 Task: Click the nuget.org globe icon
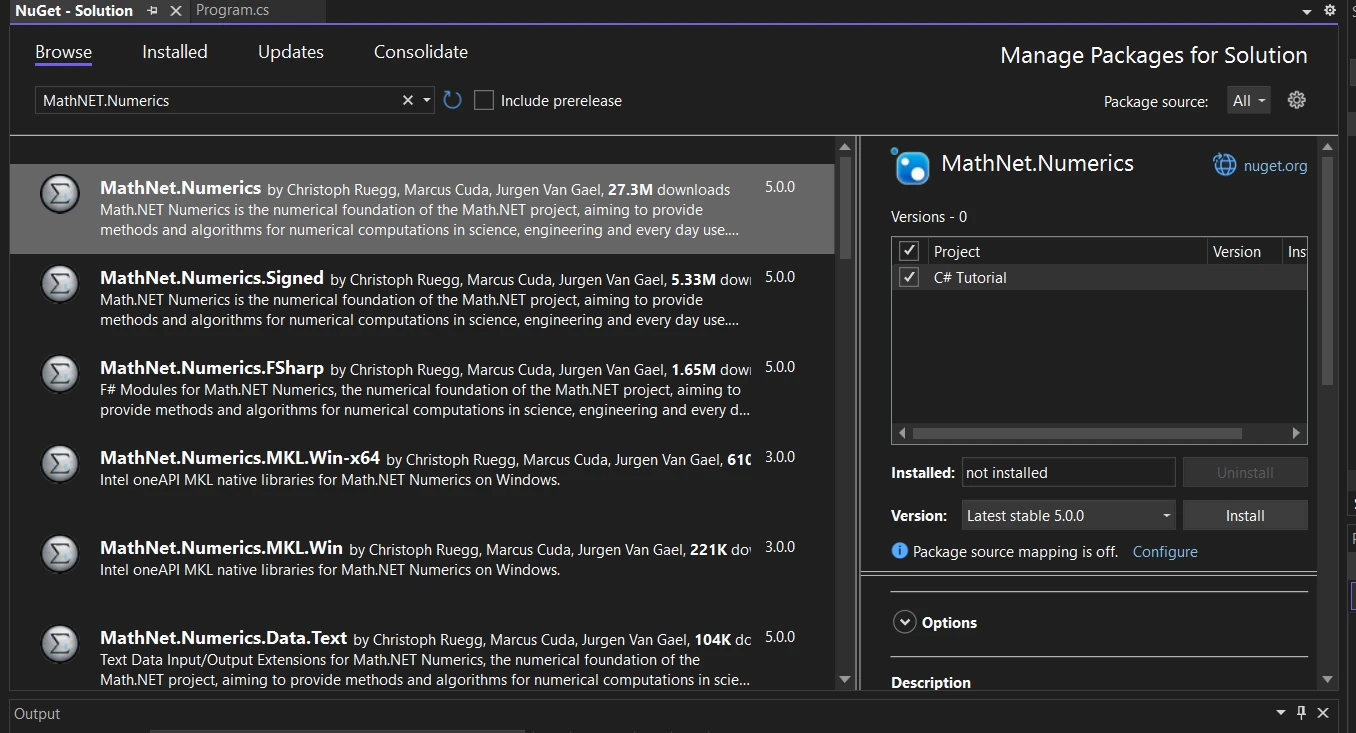(1224, 165)
